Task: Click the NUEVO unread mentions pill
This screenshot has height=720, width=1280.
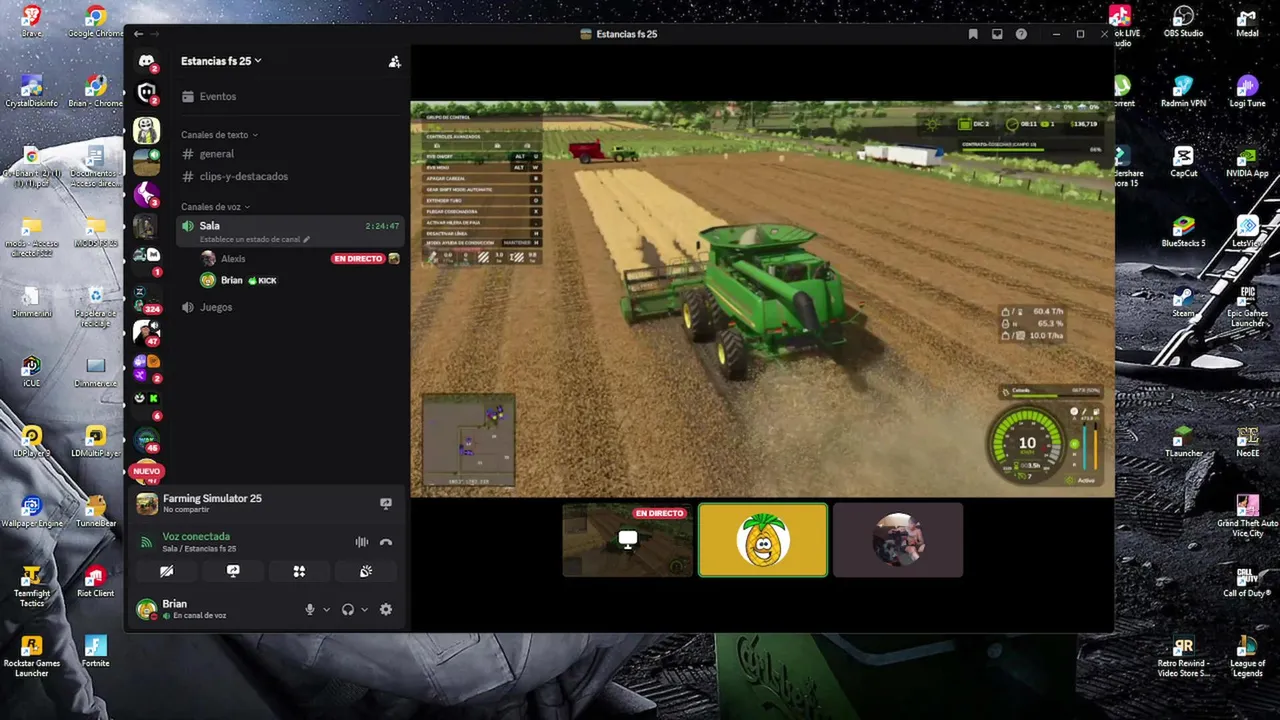Action: point(146,471)
